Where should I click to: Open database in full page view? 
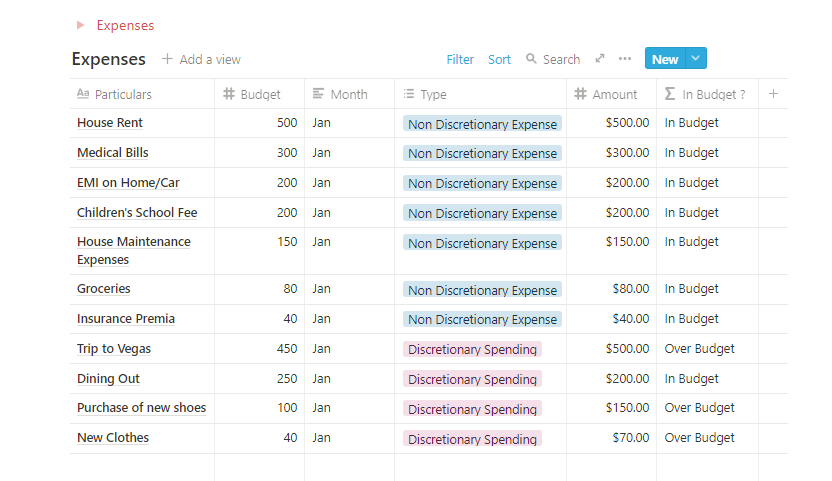click(600, 59)
